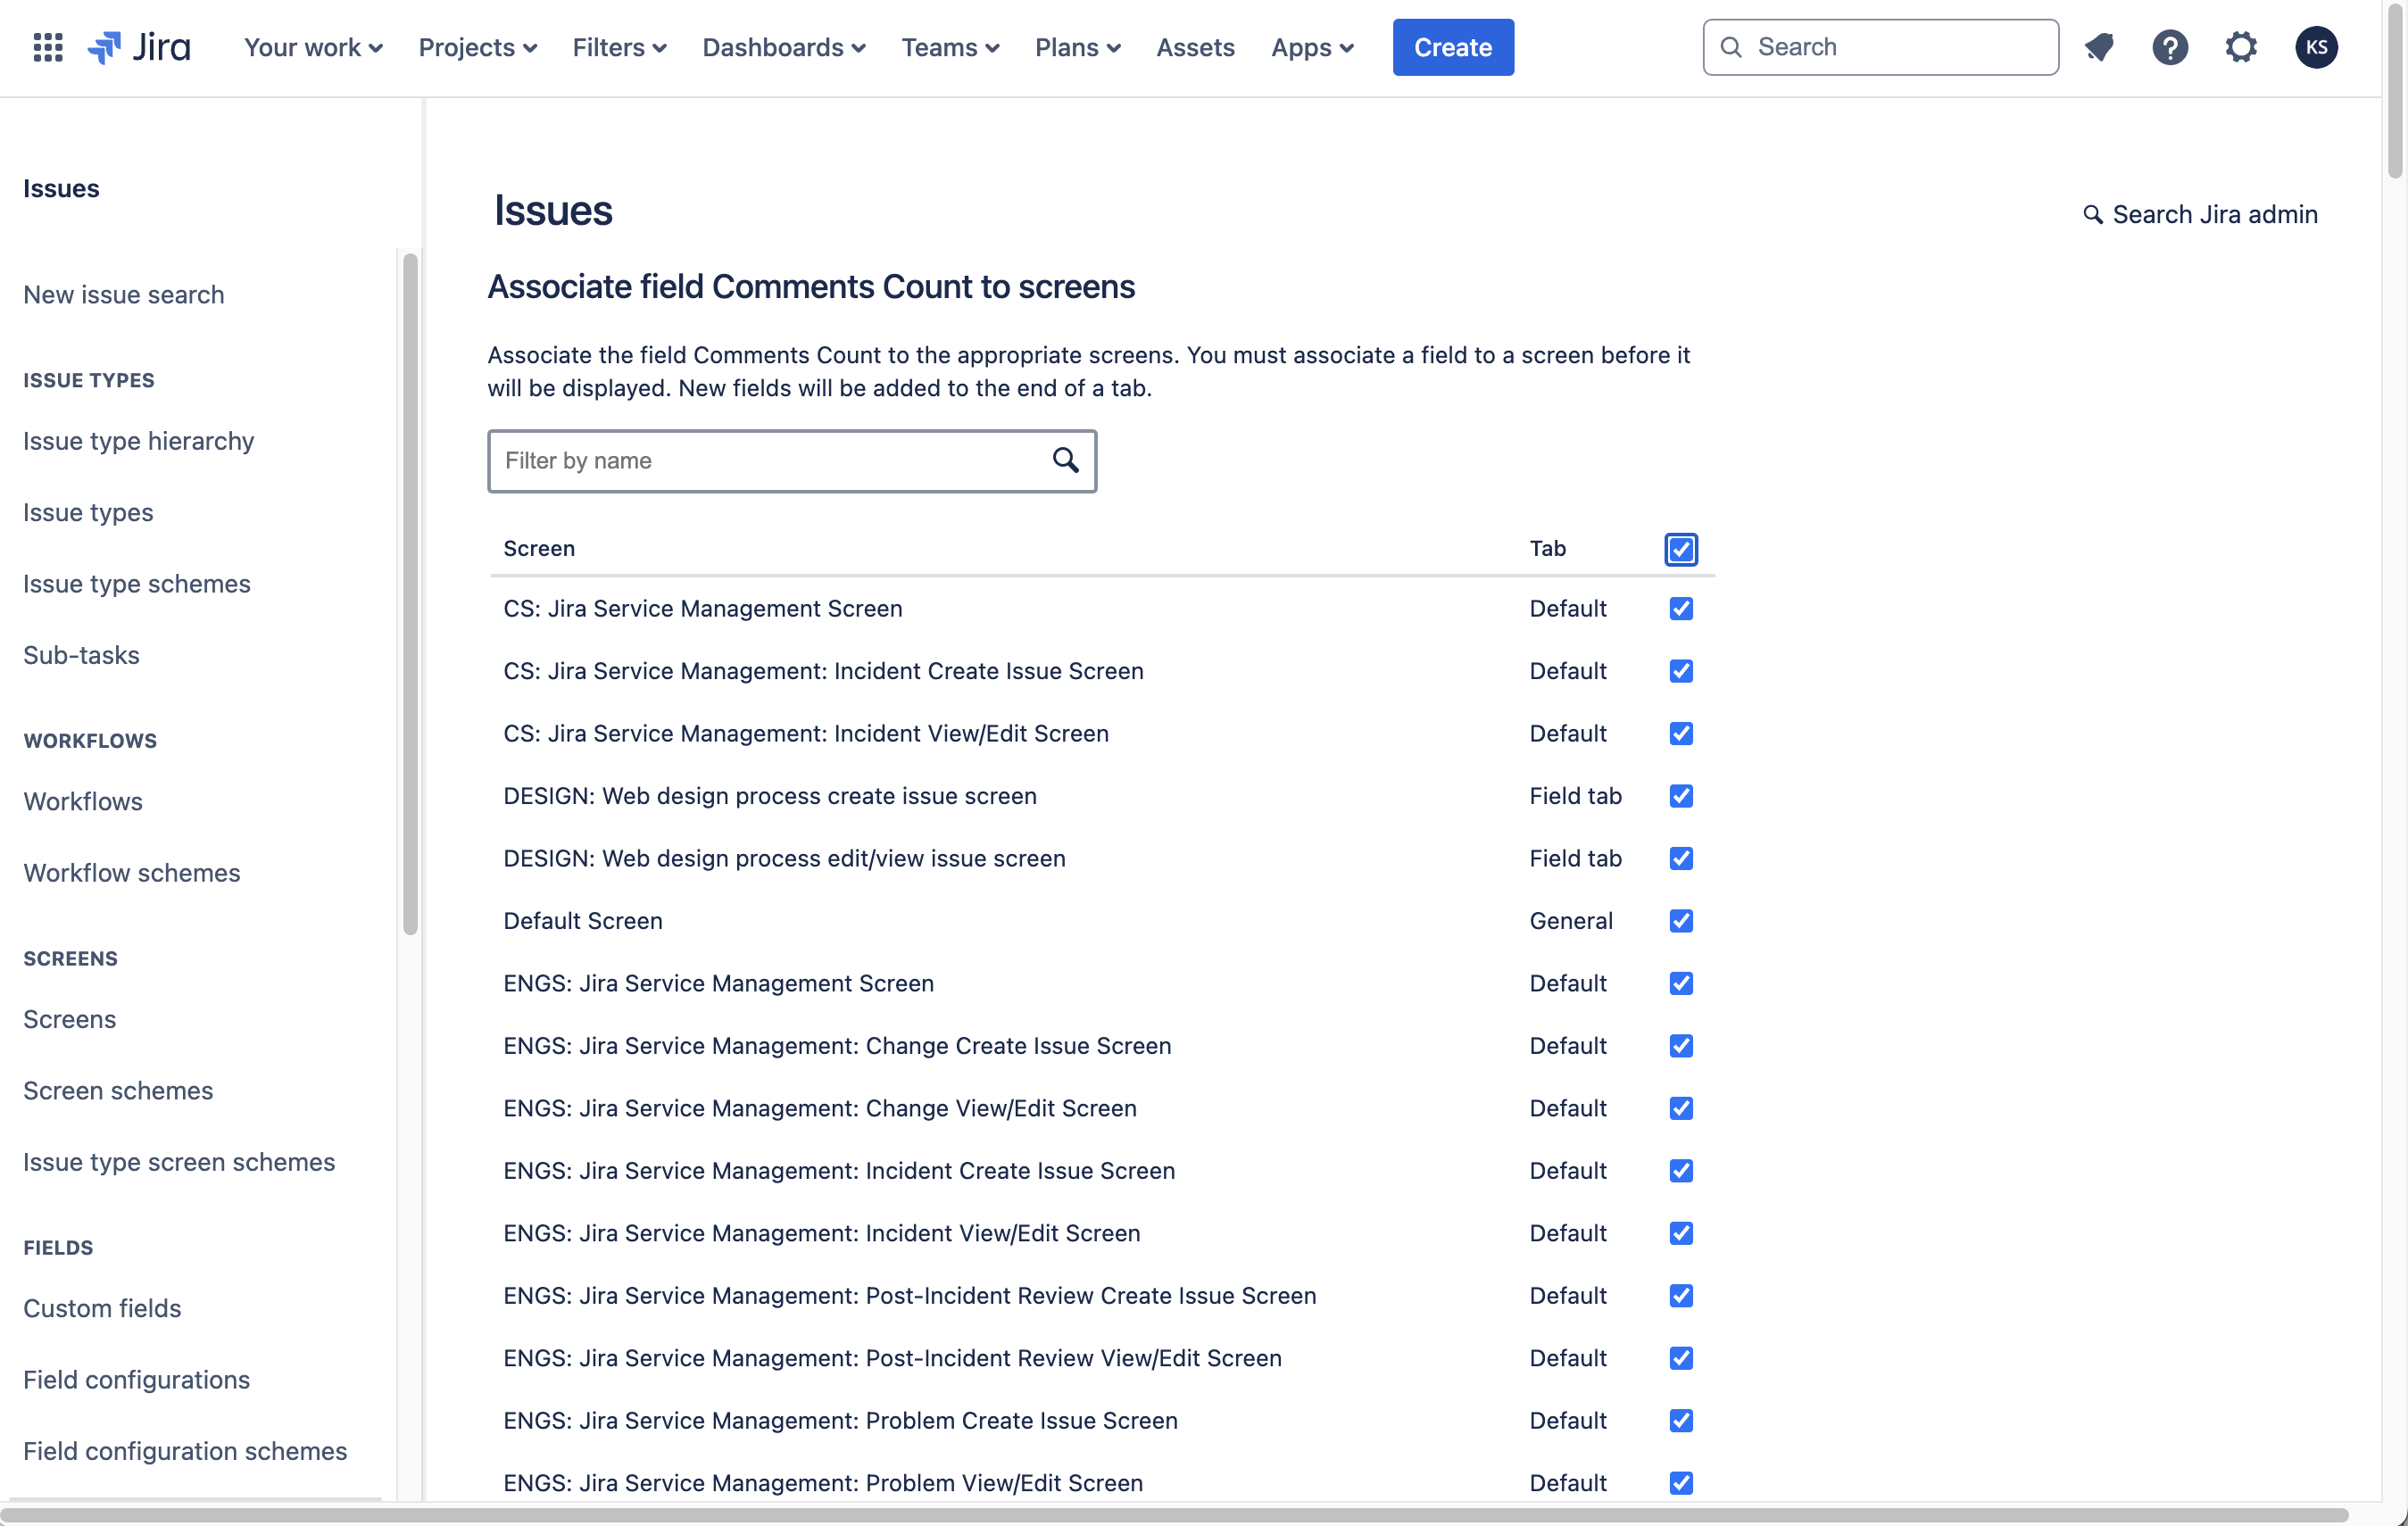Viewport: 2408px width, 1526px height.
Task: Click the filter by name magnifier icon
Action: pos(1066,460)
